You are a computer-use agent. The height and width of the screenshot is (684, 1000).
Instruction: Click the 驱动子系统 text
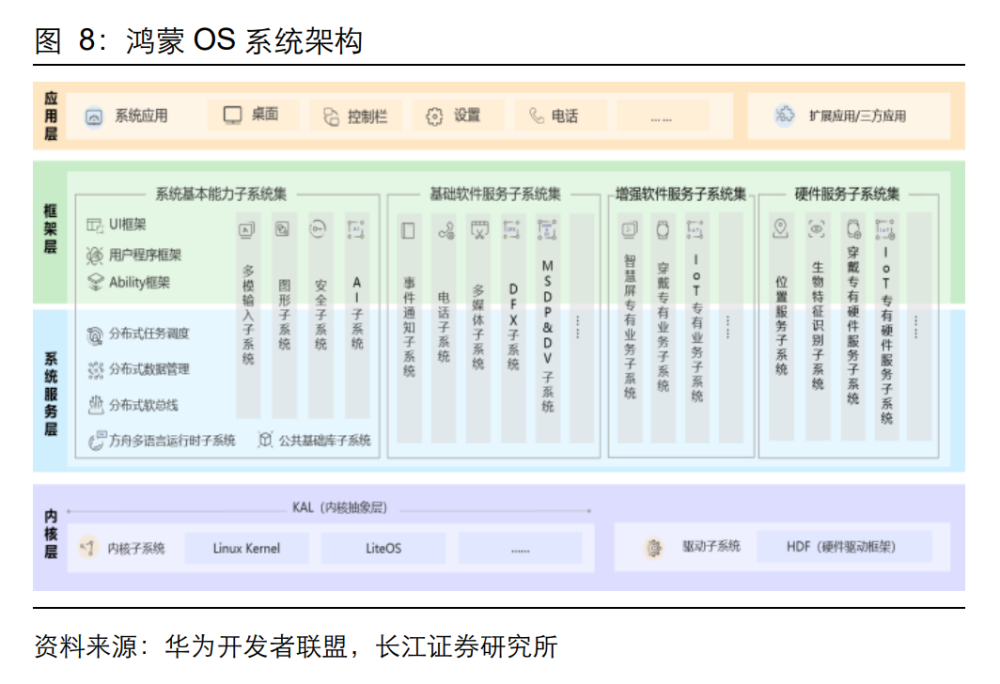tap(711, 546)
